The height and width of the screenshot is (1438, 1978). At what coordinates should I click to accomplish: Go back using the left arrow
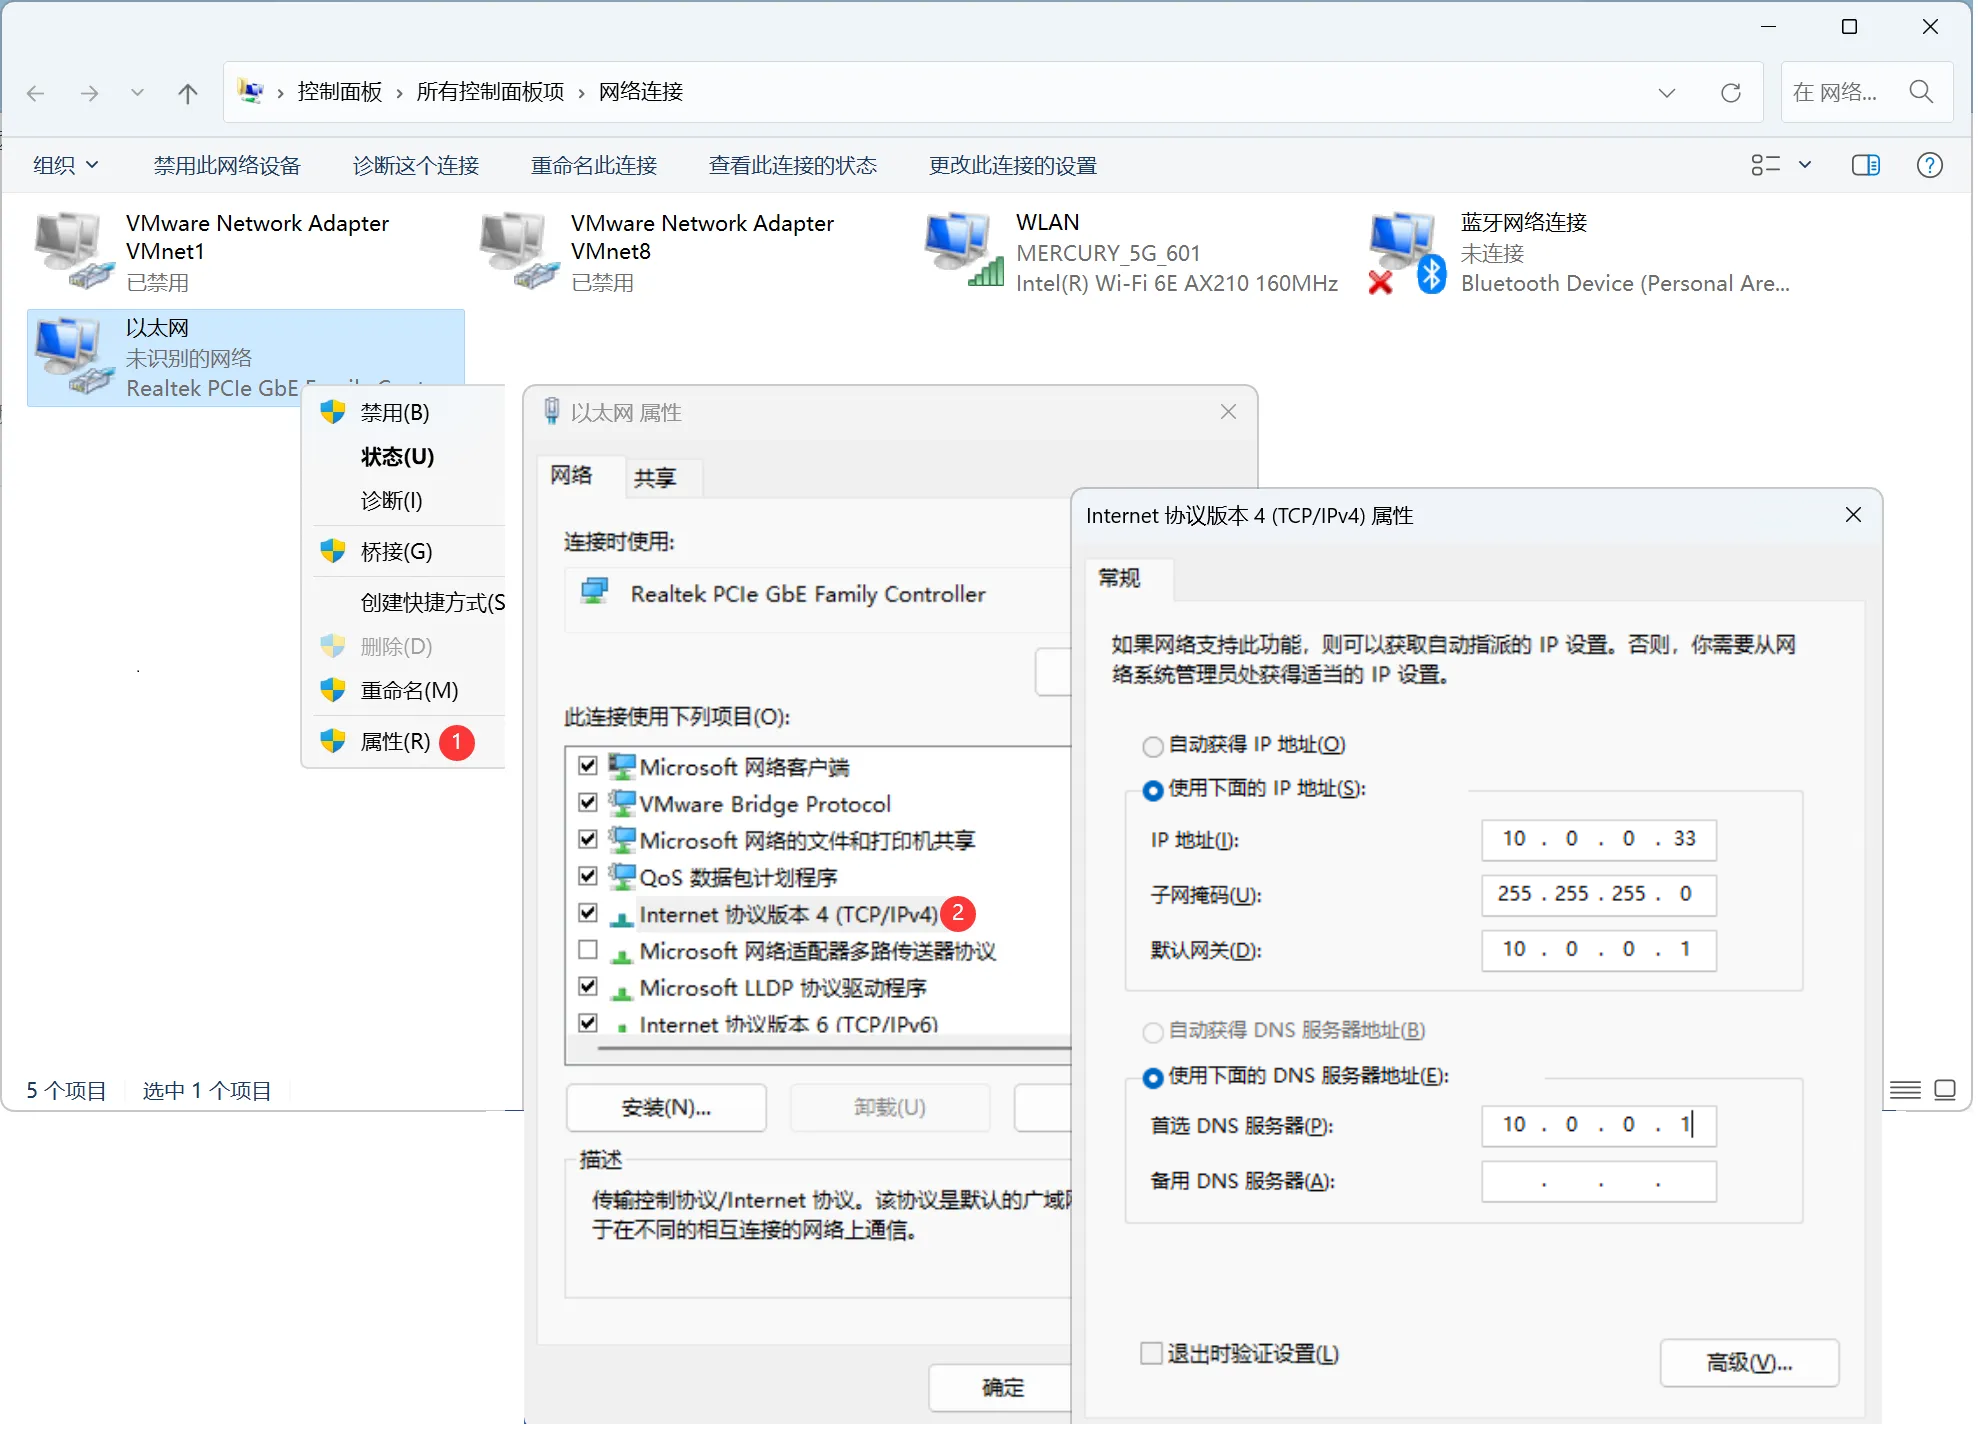(36, 93)
